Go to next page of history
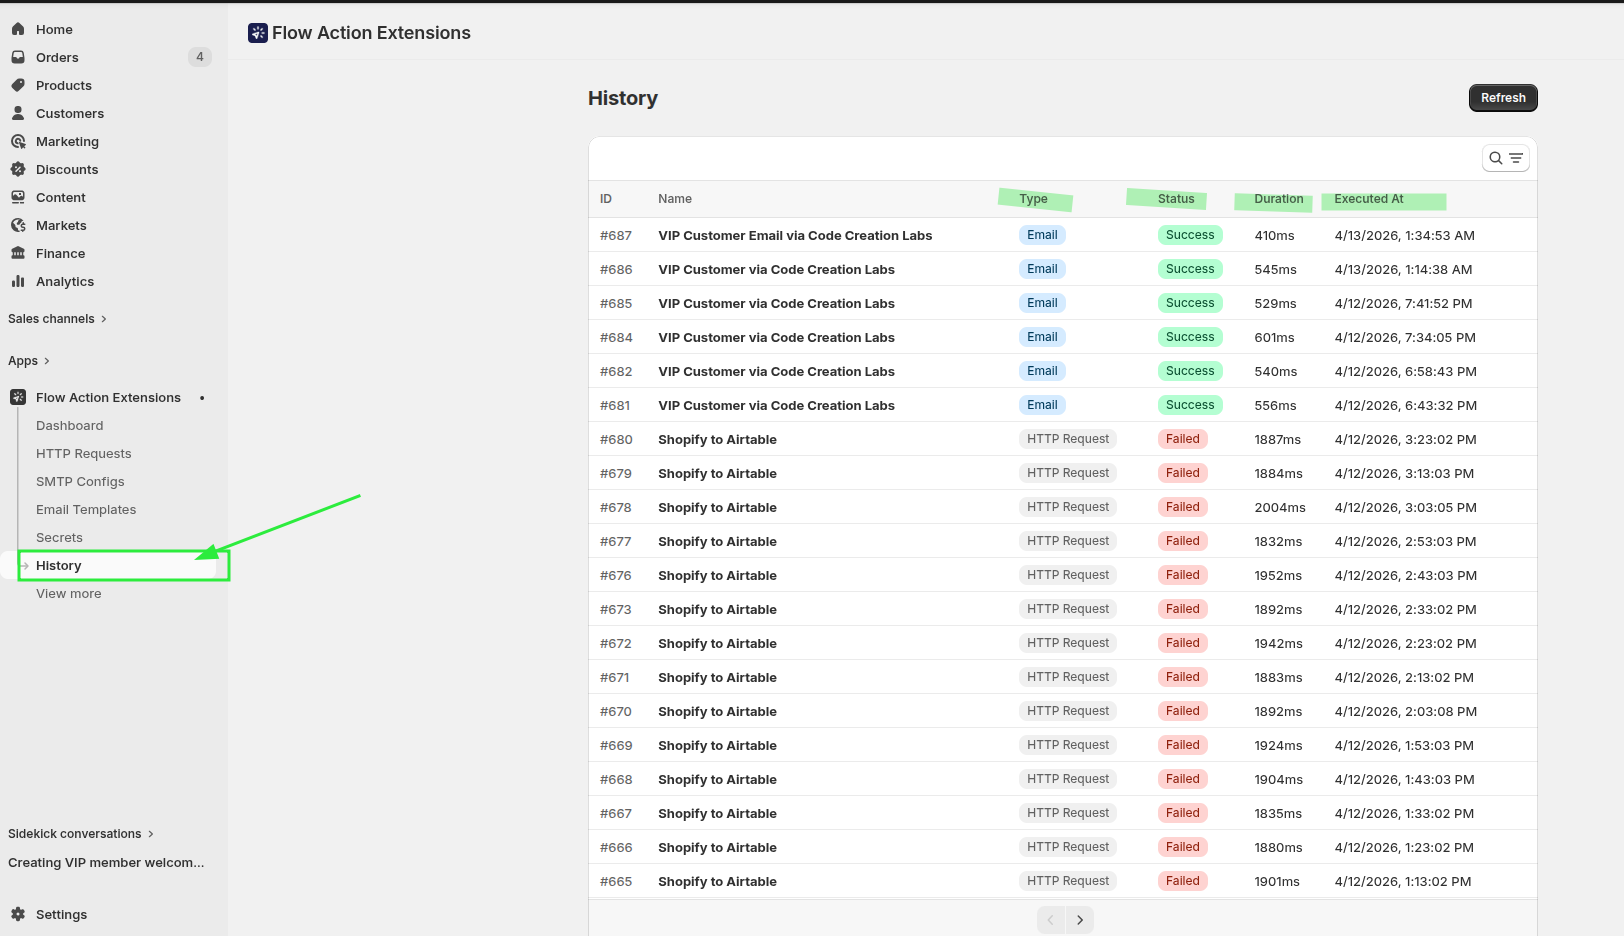This screenshot has height=936, width=1624. [1080, 920]
